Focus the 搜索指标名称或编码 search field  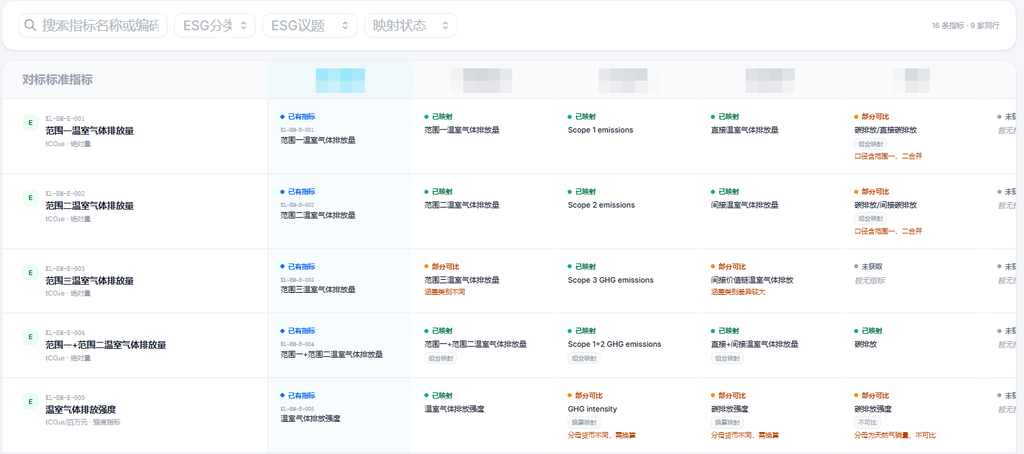click(93, 25)
